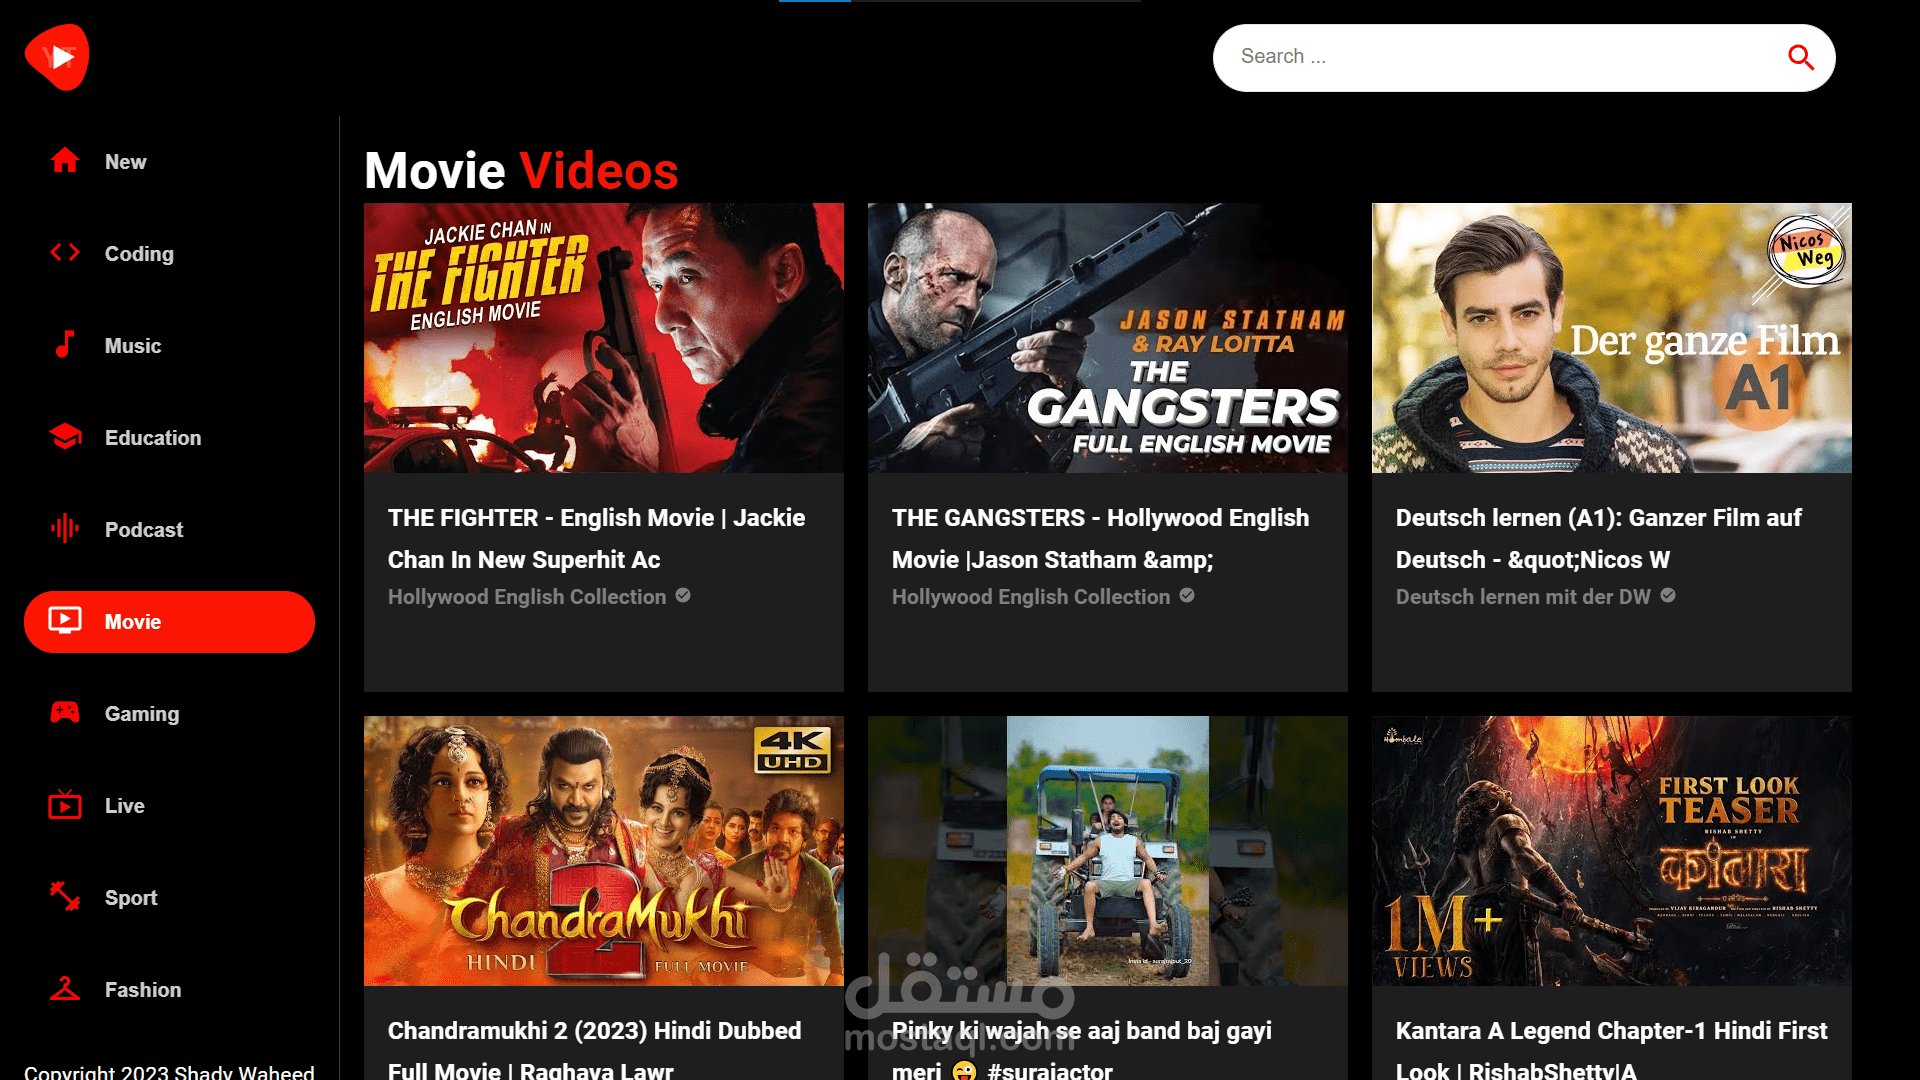Screen dimensions: 1920x1080
Task: Open the Podcast category
Action: (x=169, y=530)
